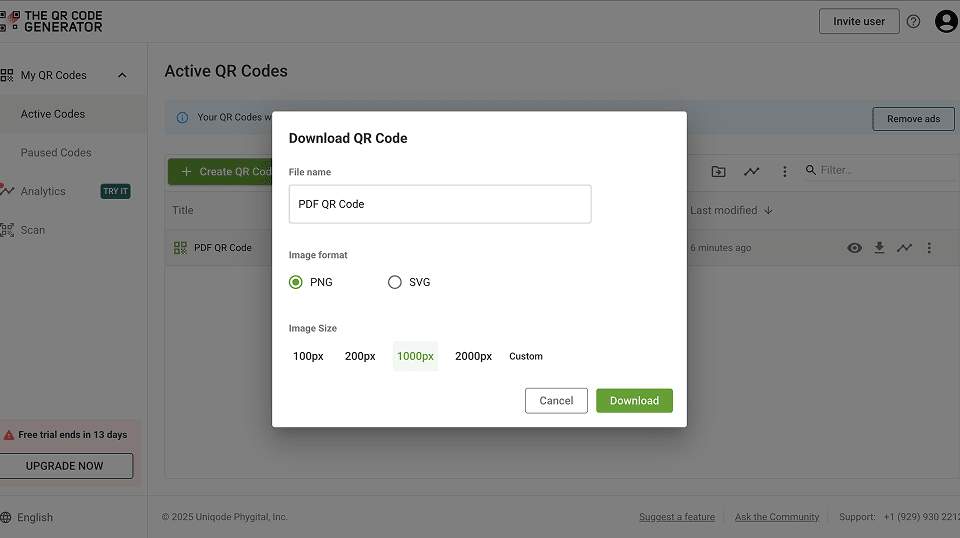This screenshot has height=538, width=960.
Task: Open the Suggest a feature link
Action: [x=677, y=517]
